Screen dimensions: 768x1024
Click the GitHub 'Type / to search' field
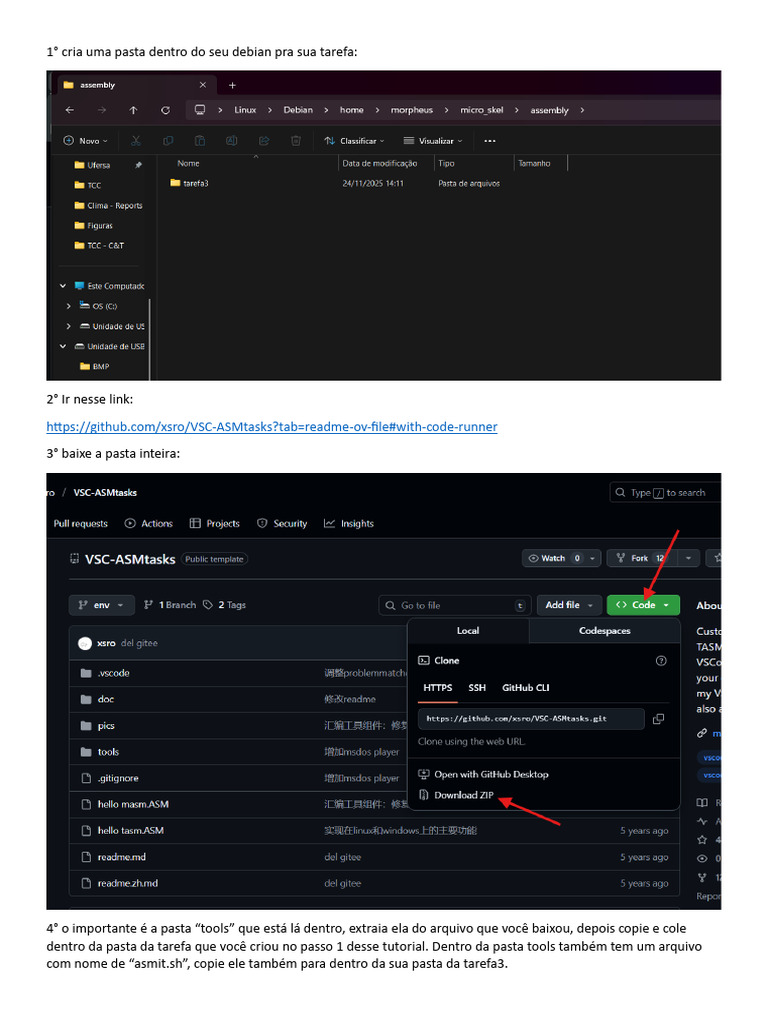pyautogui.click(x=665, y=493)
